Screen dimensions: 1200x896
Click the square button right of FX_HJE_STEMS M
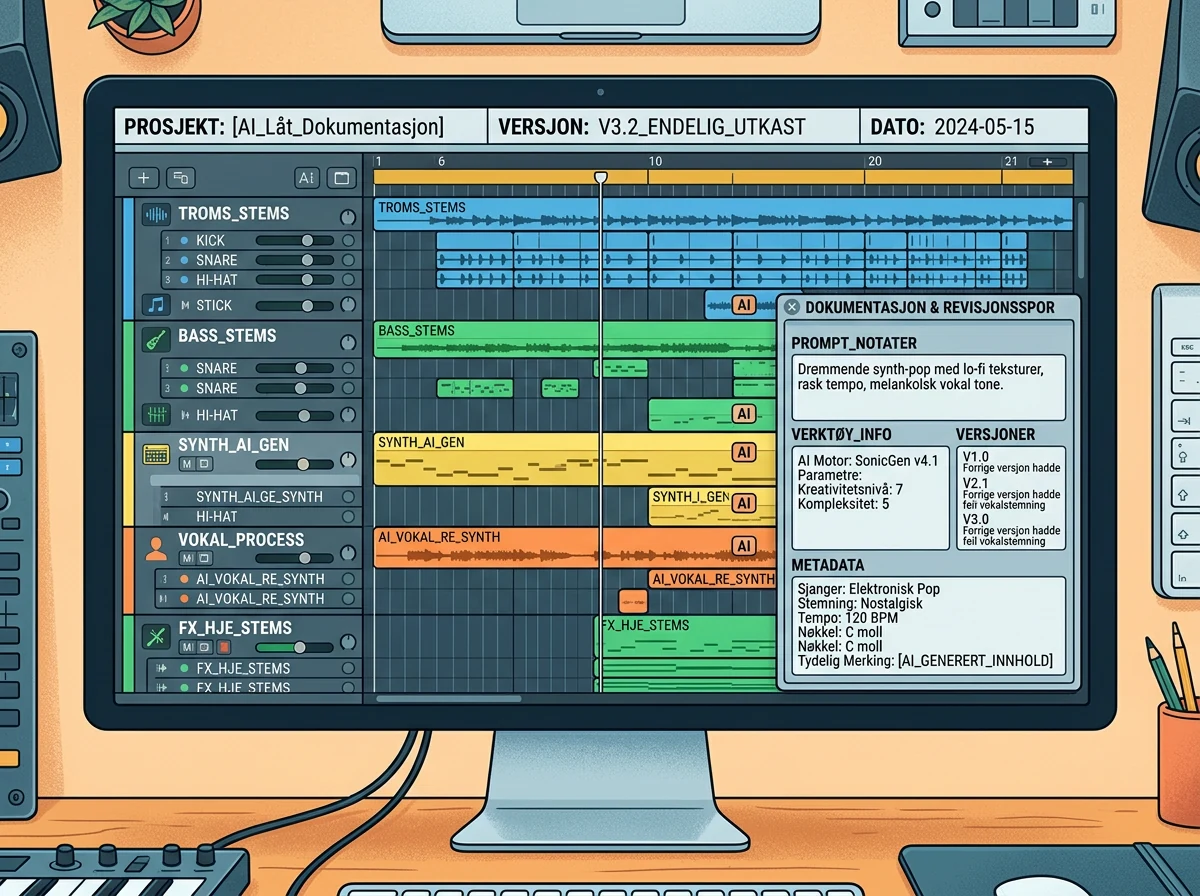click(207, 647)
